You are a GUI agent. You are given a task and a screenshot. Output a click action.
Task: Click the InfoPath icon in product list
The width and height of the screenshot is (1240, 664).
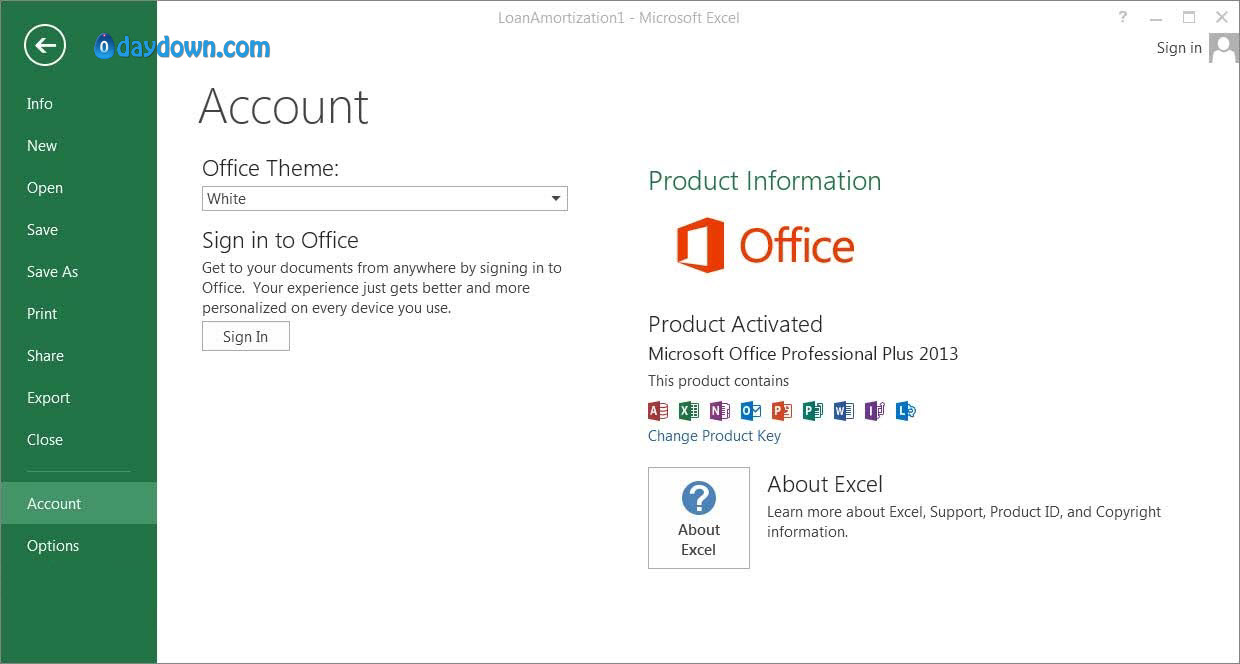point(875,411)
